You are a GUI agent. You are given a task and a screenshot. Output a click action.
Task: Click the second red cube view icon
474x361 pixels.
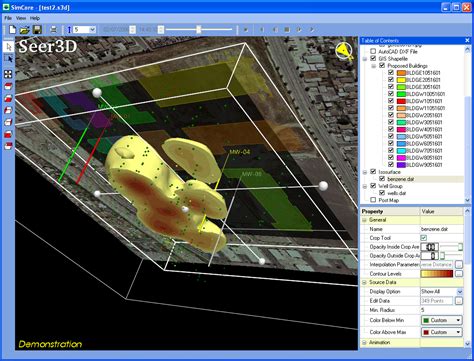click(8, 98)
